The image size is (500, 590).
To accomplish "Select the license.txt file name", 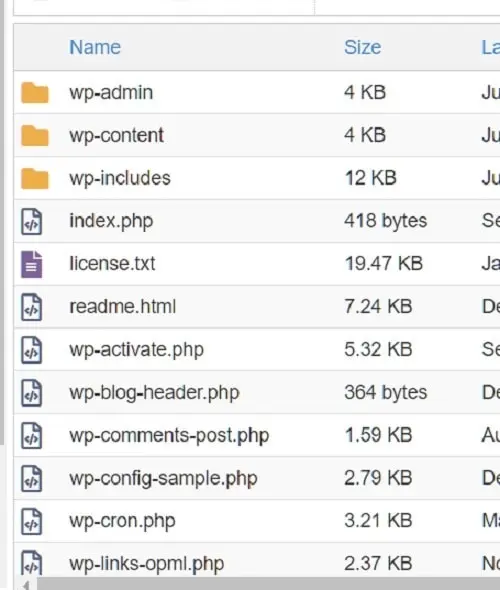I will 112,263.
